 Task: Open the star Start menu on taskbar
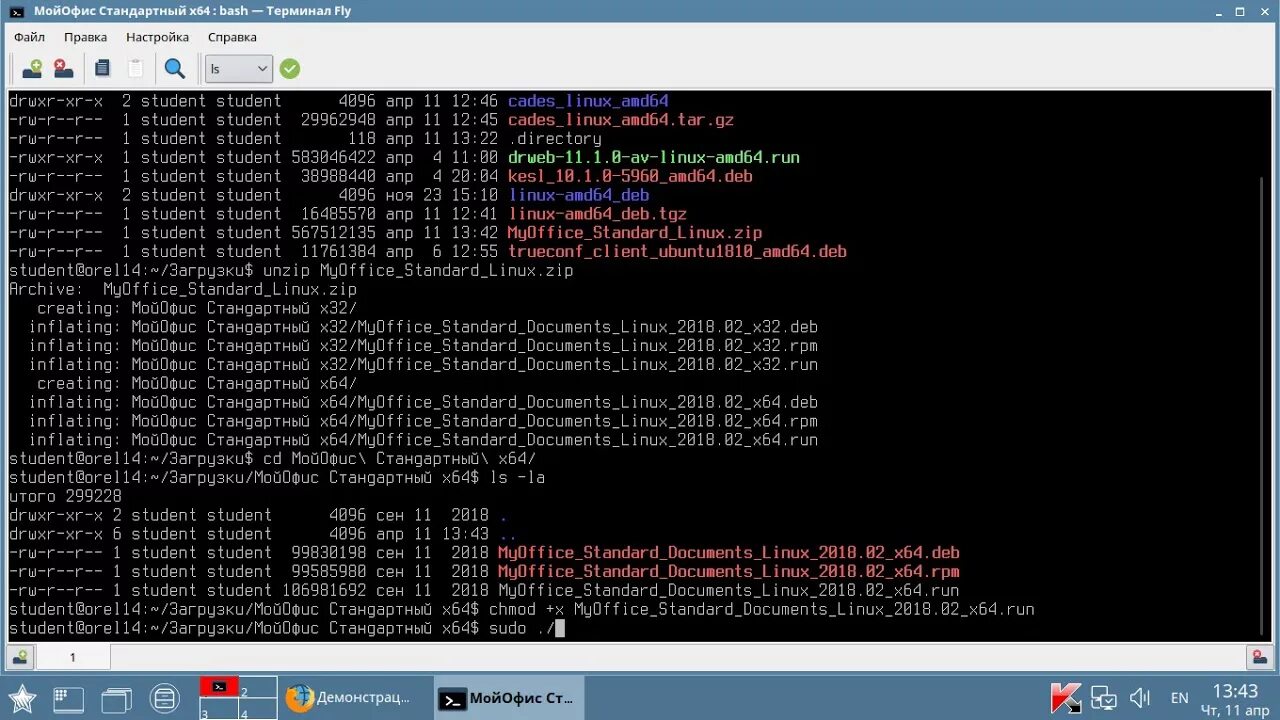pyautogui.click(x=22, y=698)
